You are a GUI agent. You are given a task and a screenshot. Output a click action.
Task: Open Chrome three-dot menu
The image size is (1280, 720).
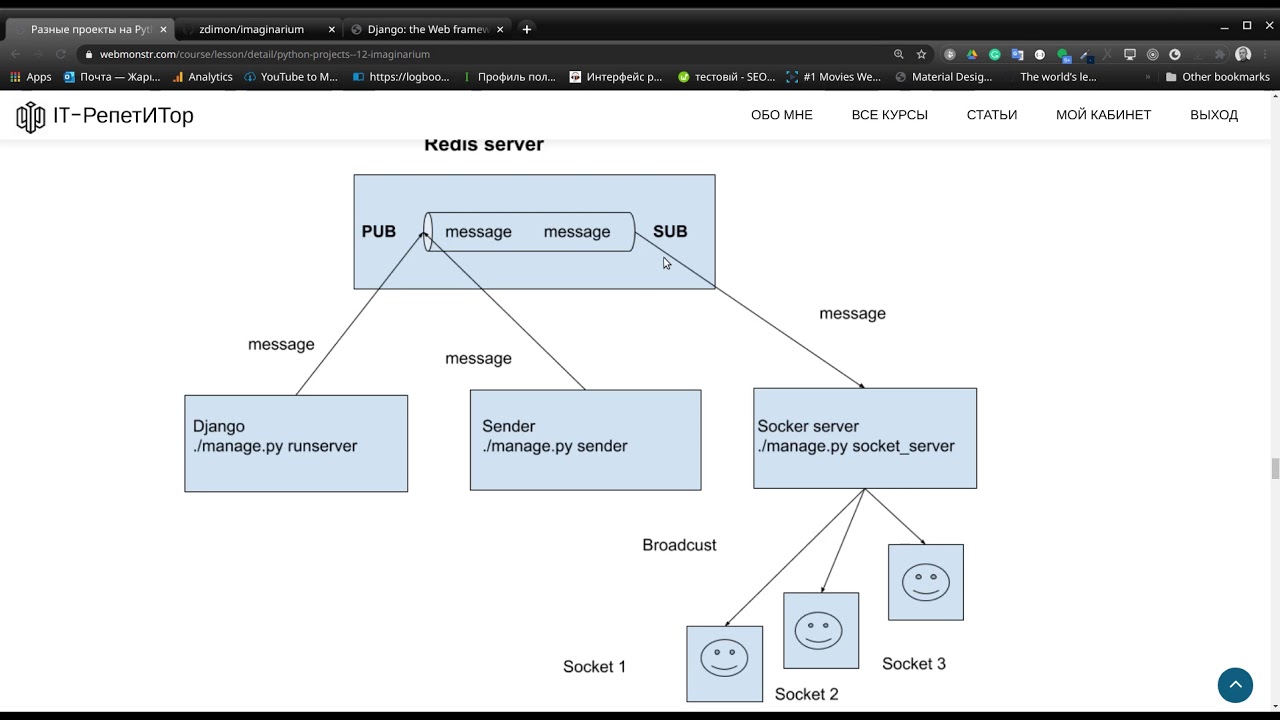click(x=1265, y=54)
